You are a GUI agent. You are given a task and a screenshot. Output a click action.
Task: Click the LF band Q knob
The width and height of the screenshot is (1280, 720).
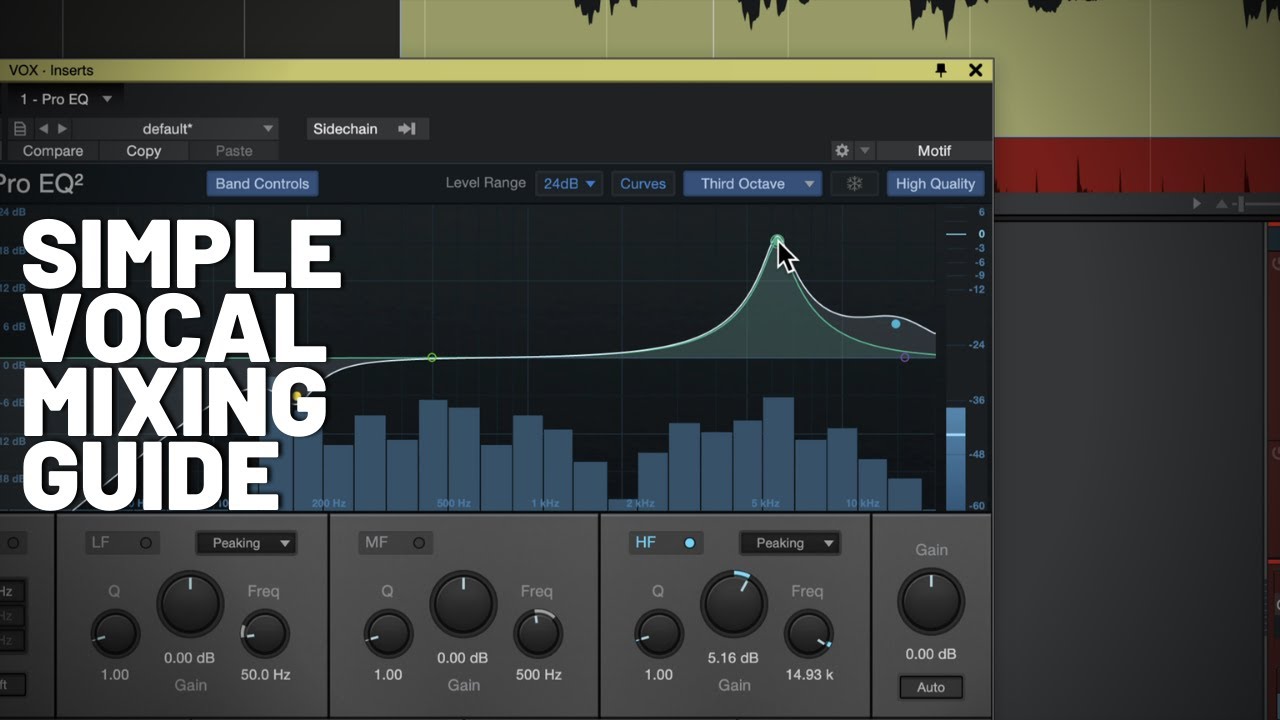point(115,634)
